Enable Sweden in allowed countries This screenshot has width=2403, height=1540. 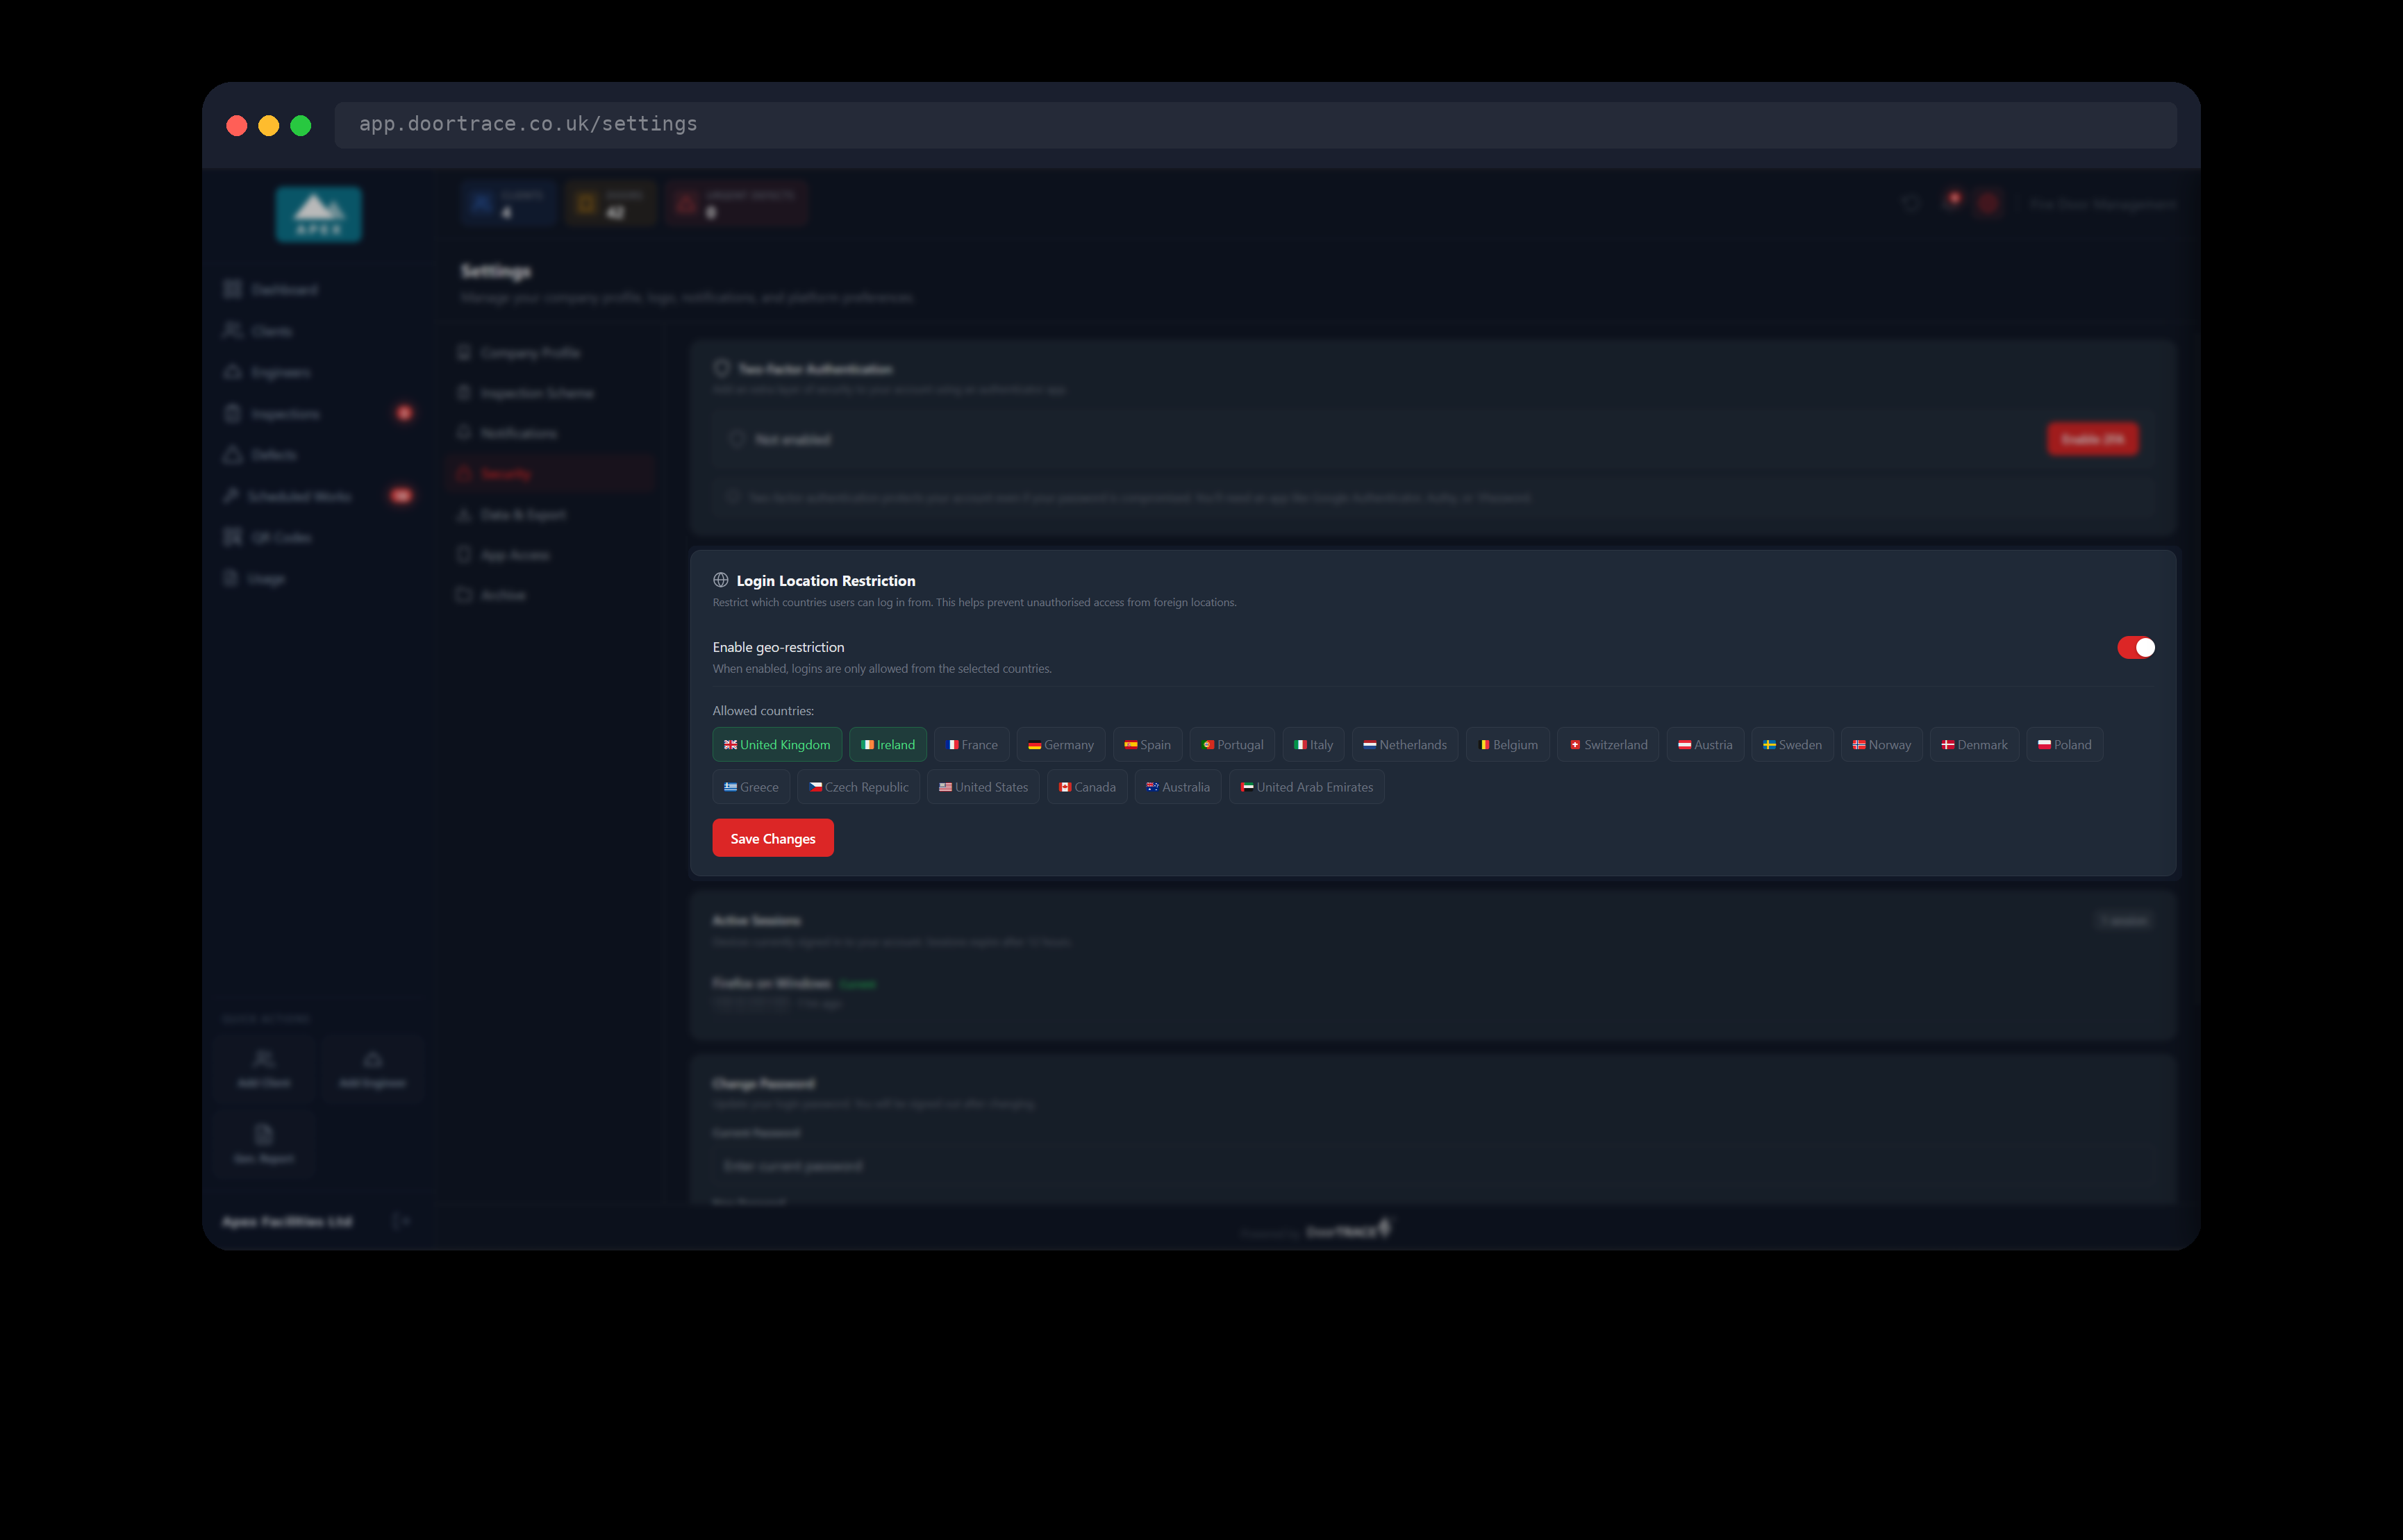[x=1792, y=744]
